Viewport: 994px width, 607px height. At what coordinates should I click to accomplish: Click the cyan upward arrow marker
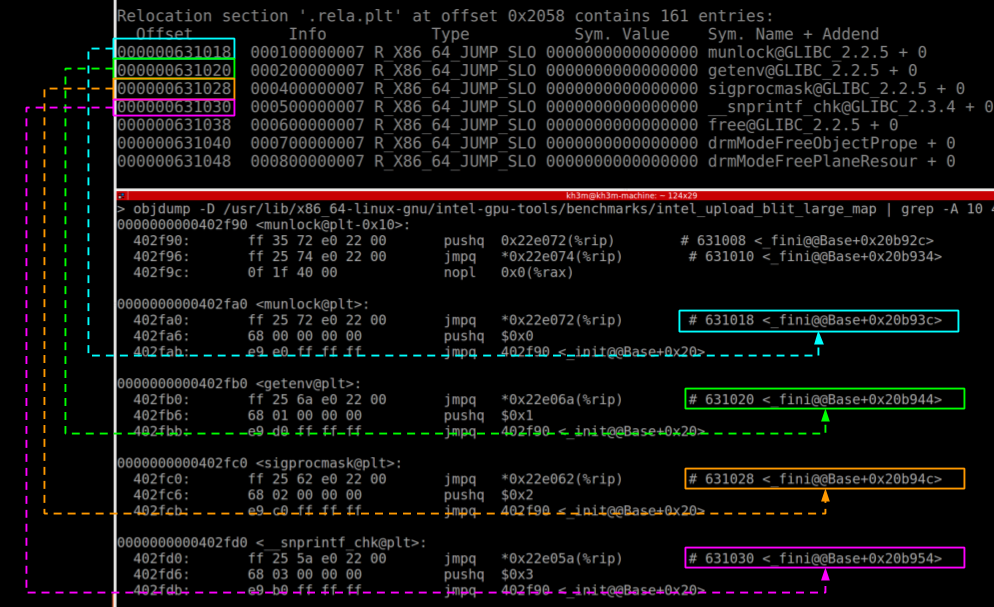coord(818,338)
